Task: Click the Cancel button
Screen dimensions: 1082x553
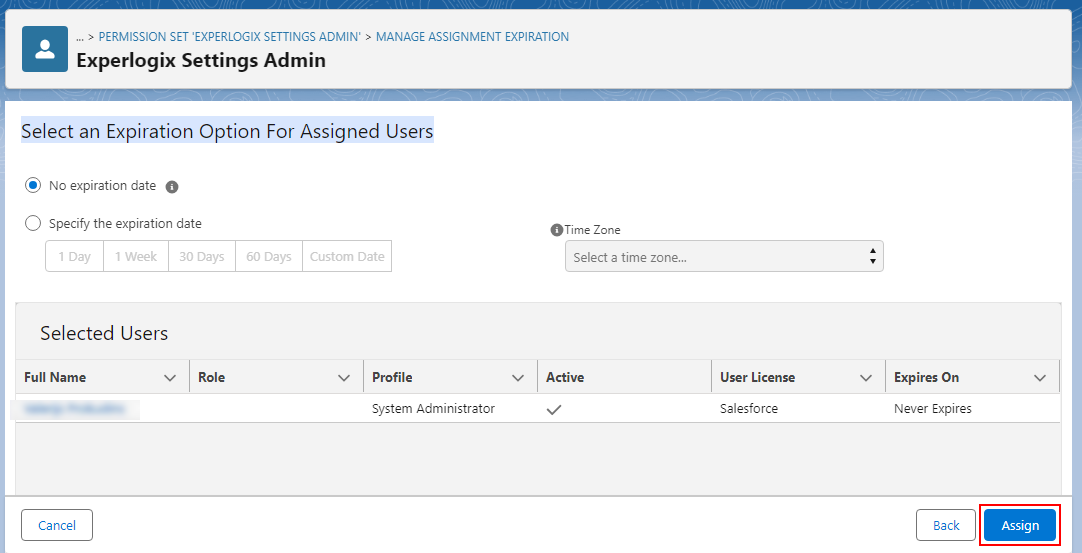Action: click(57, 525)
